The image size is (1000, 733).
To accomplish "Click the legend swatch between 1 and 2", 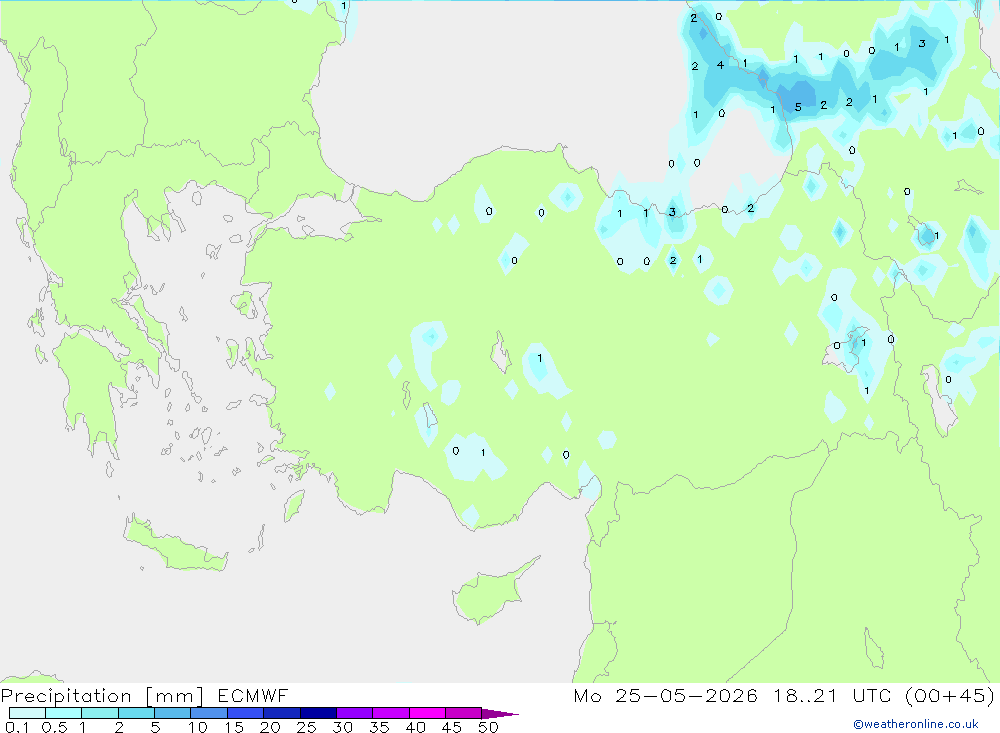I will point(100,713).
